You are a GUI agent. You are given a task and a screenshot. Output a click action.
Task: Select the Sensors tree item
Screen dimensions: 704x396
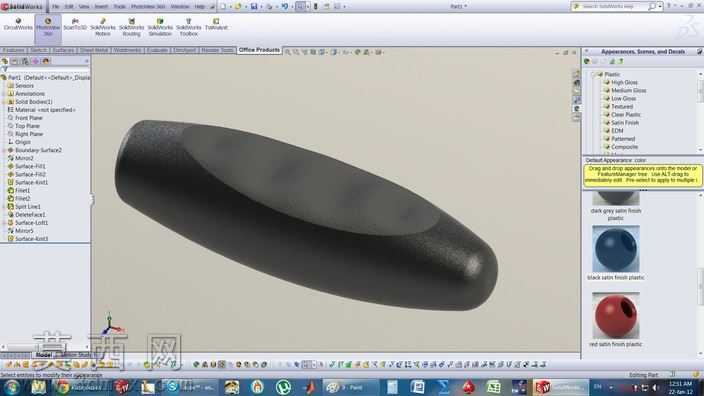coord(24,86)
